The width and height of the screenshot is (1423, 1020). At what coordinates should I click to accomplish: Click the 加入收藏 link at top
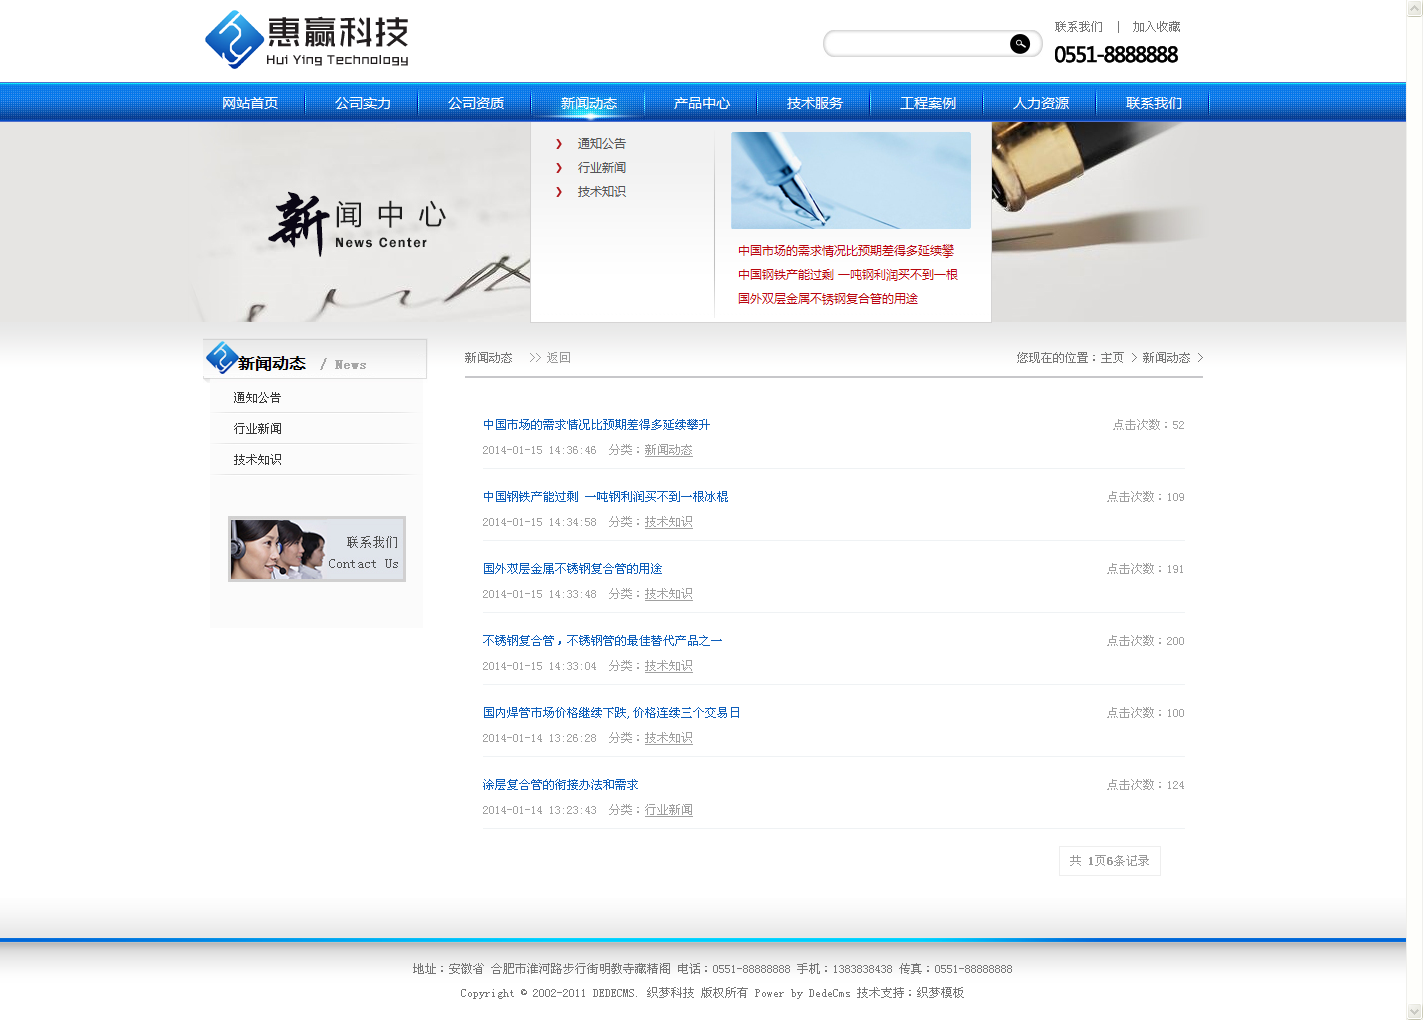point(1156,27)
